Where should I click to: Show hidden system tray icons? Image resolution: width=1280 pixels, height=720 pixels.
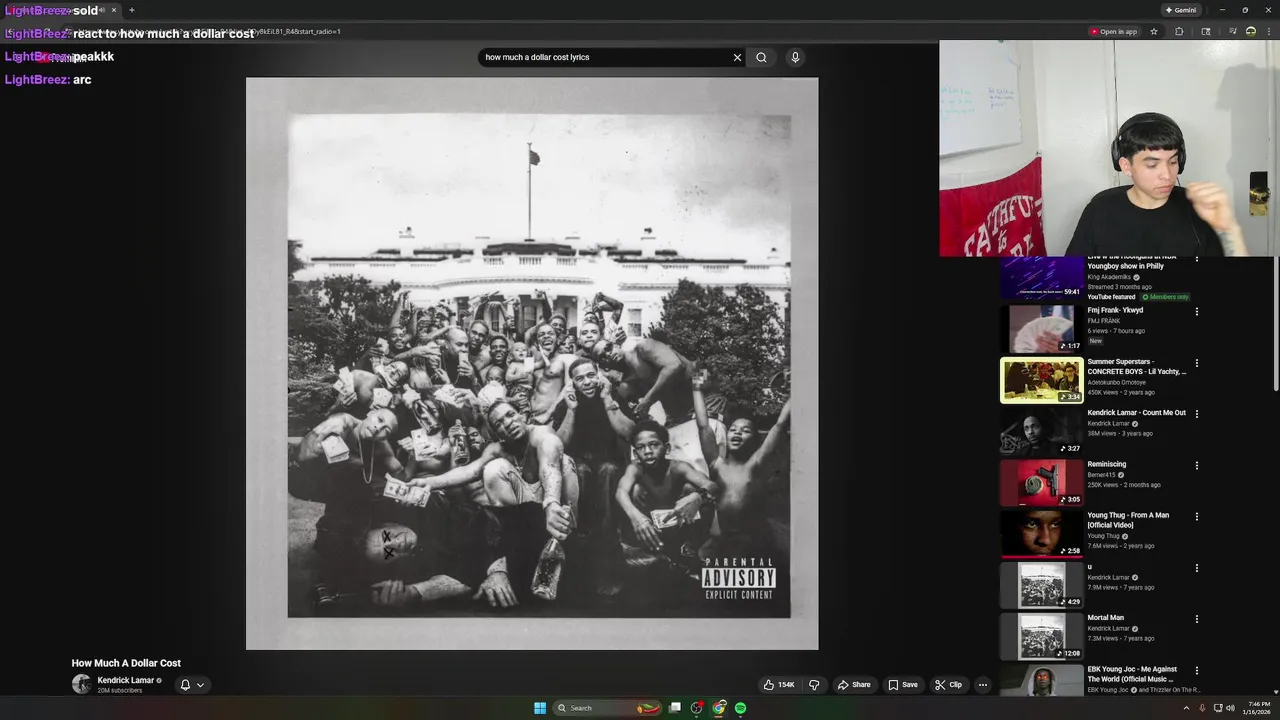(1186, 708)
